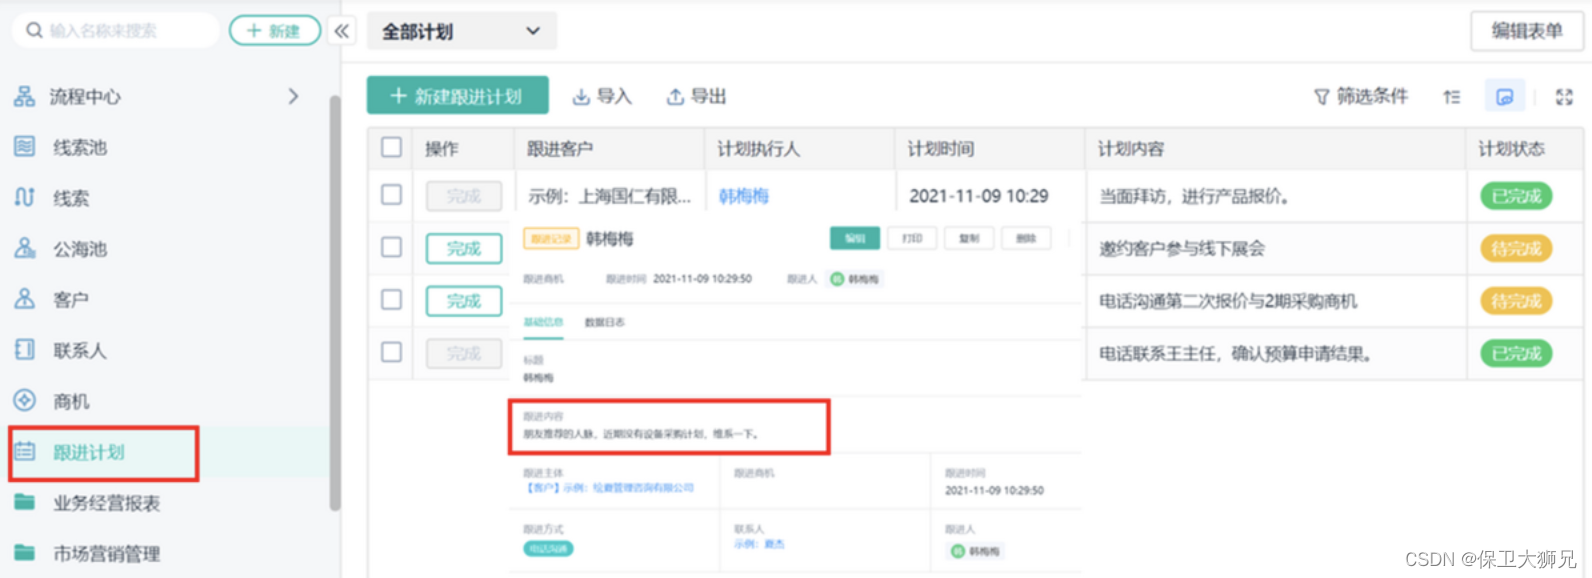Click the 已完成 status for 电话联系王主任 row
The height and width of the screenshot is (578, 1592).
1516,353
